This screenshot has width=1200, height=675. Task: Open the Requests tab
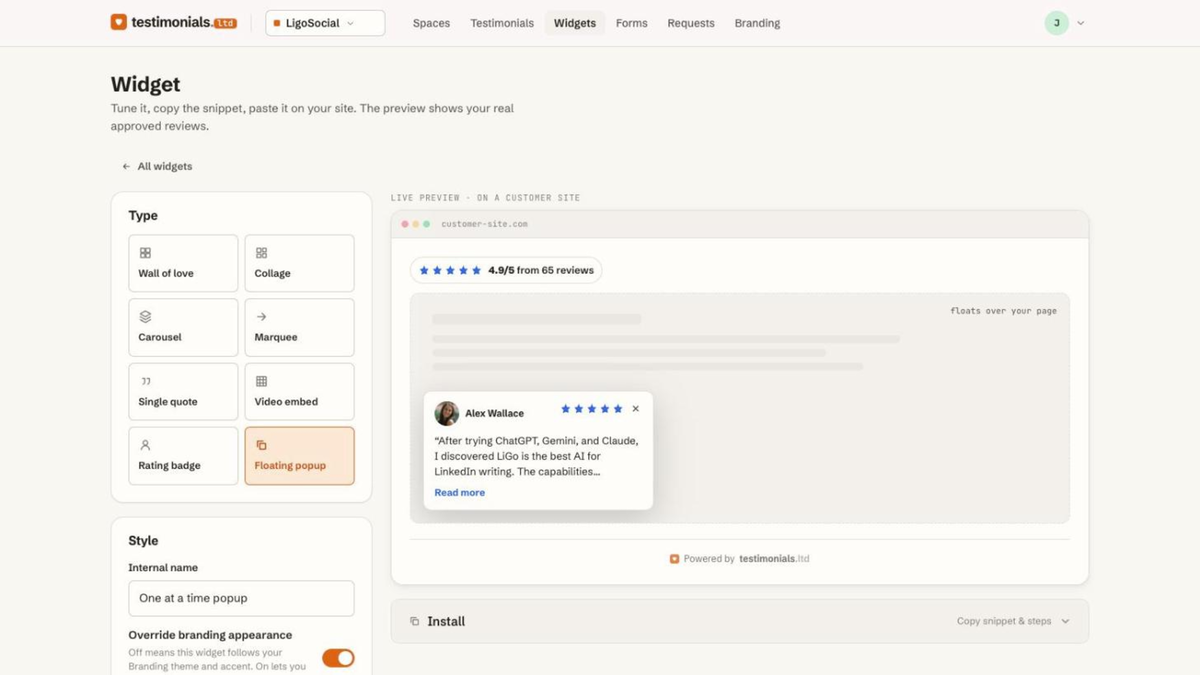691,23
